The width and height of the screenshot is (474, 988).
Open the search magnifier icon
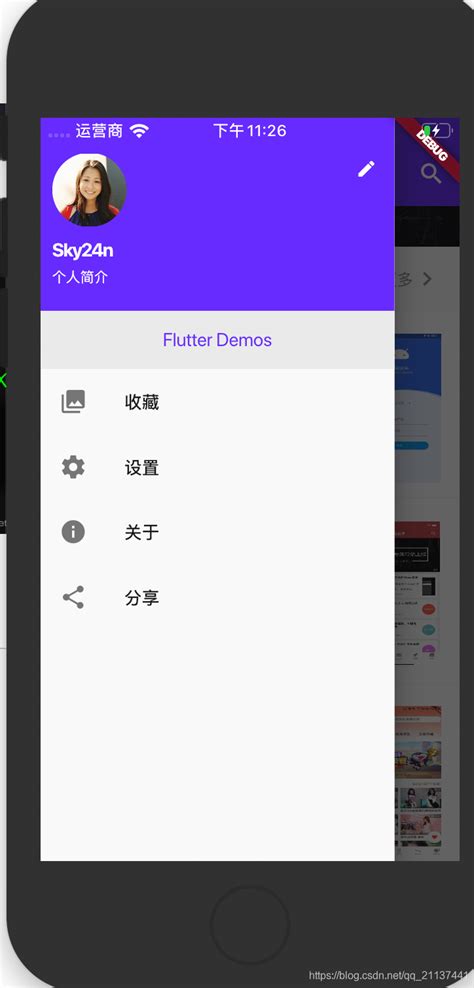[x=431, y=173]
